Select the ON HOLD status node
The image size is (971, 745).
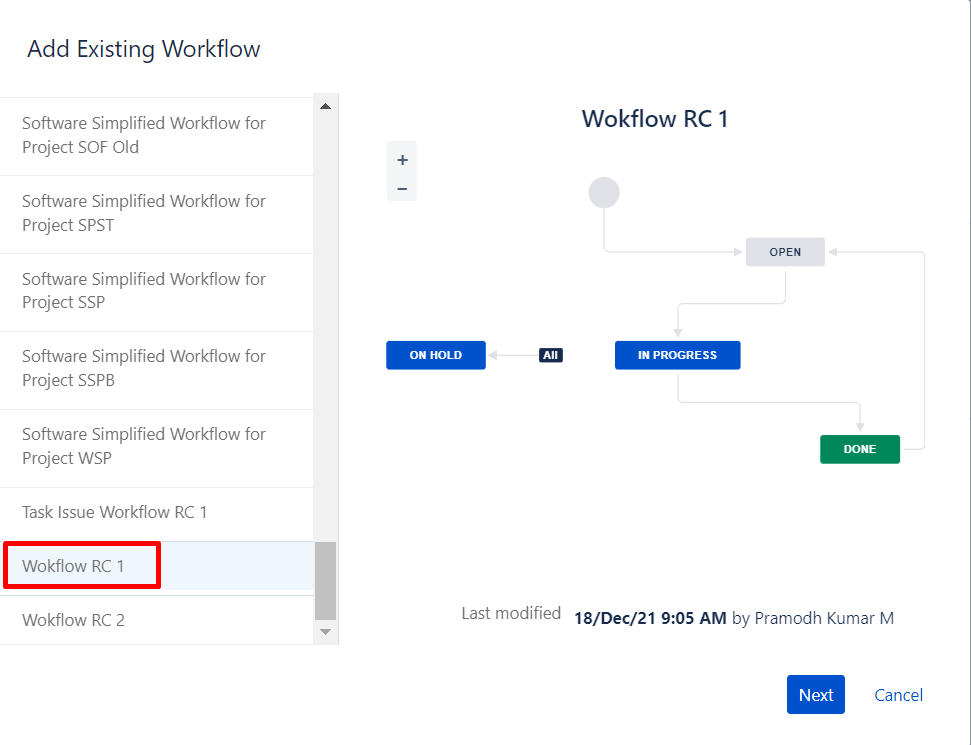click(435, 355)
